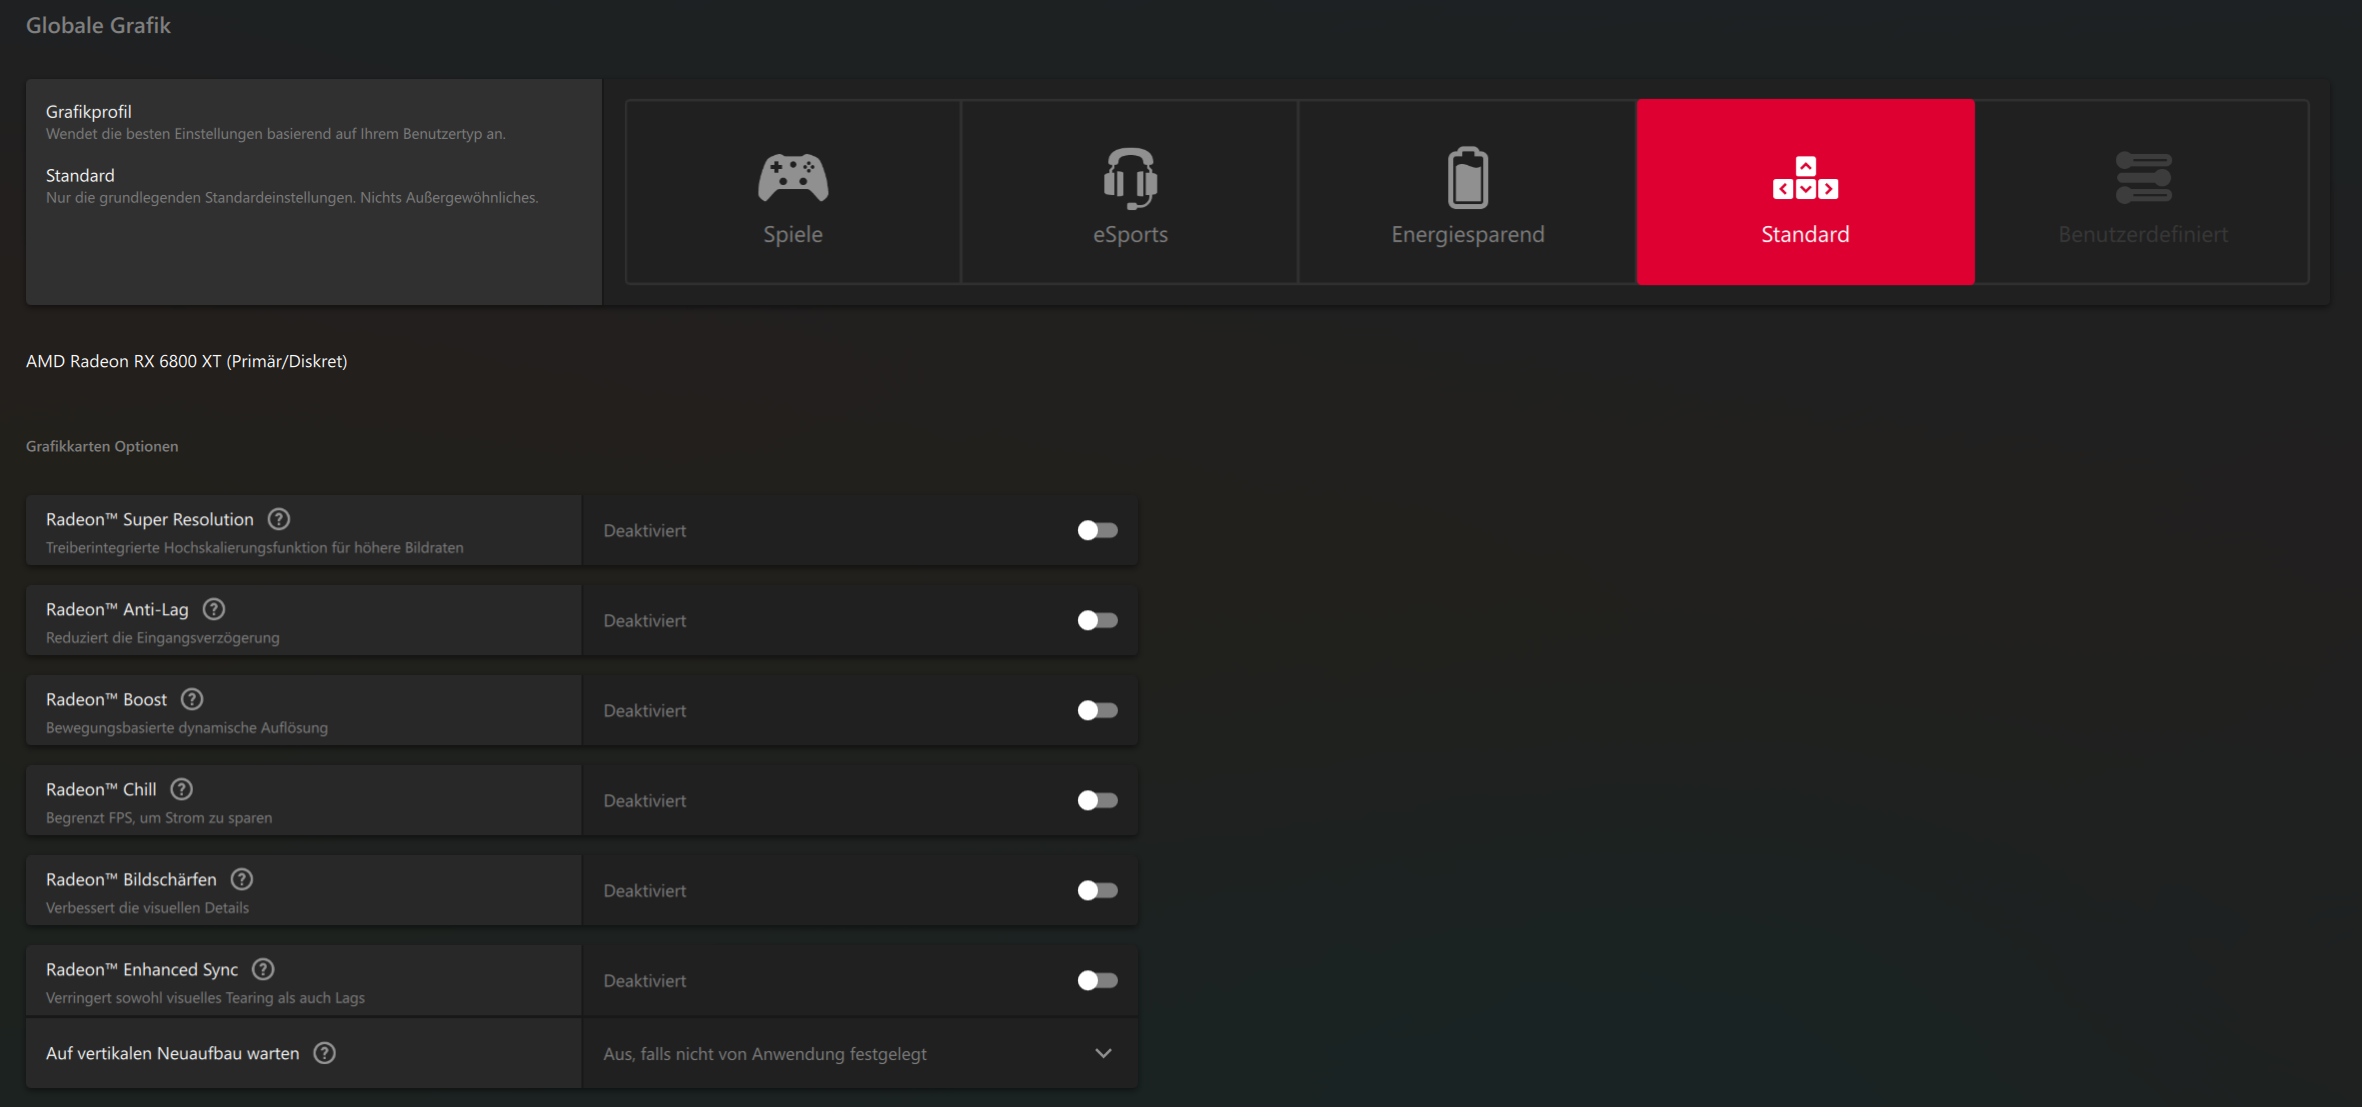Screen dimensions: 2362x1107
Task: Enable the Radeon Super Resolution toggle
Action: [1097, 530]
